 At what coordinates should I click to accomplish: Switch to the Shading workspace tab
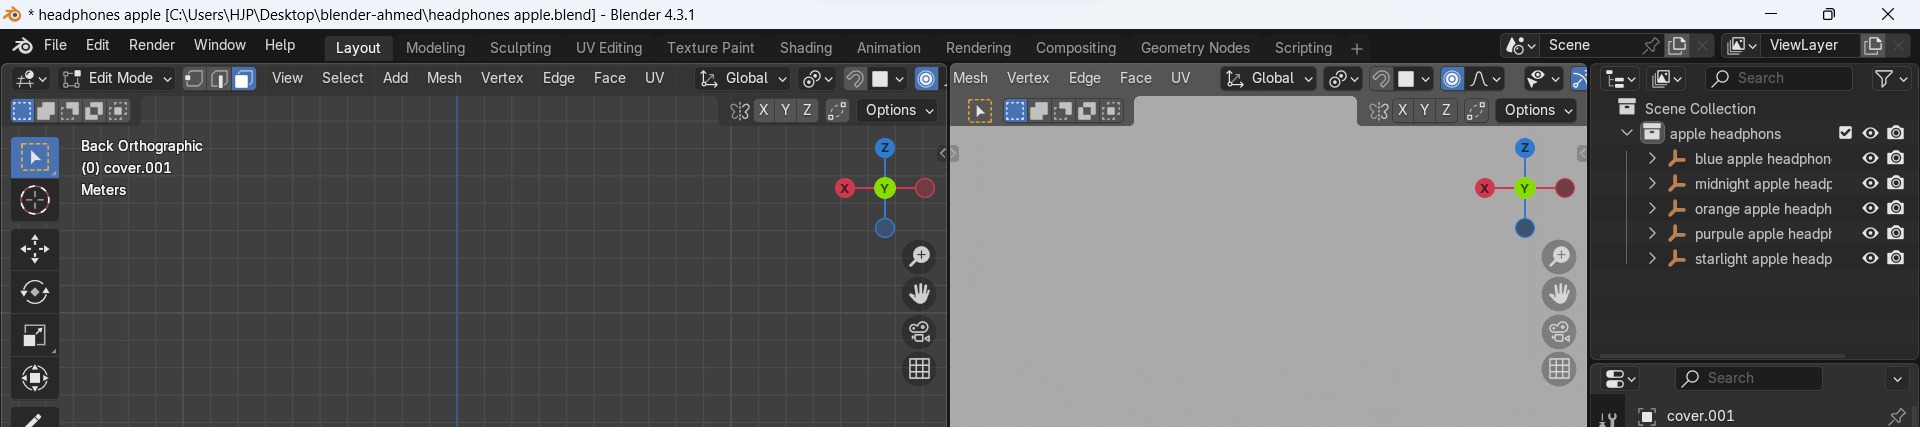coord(805,48)
